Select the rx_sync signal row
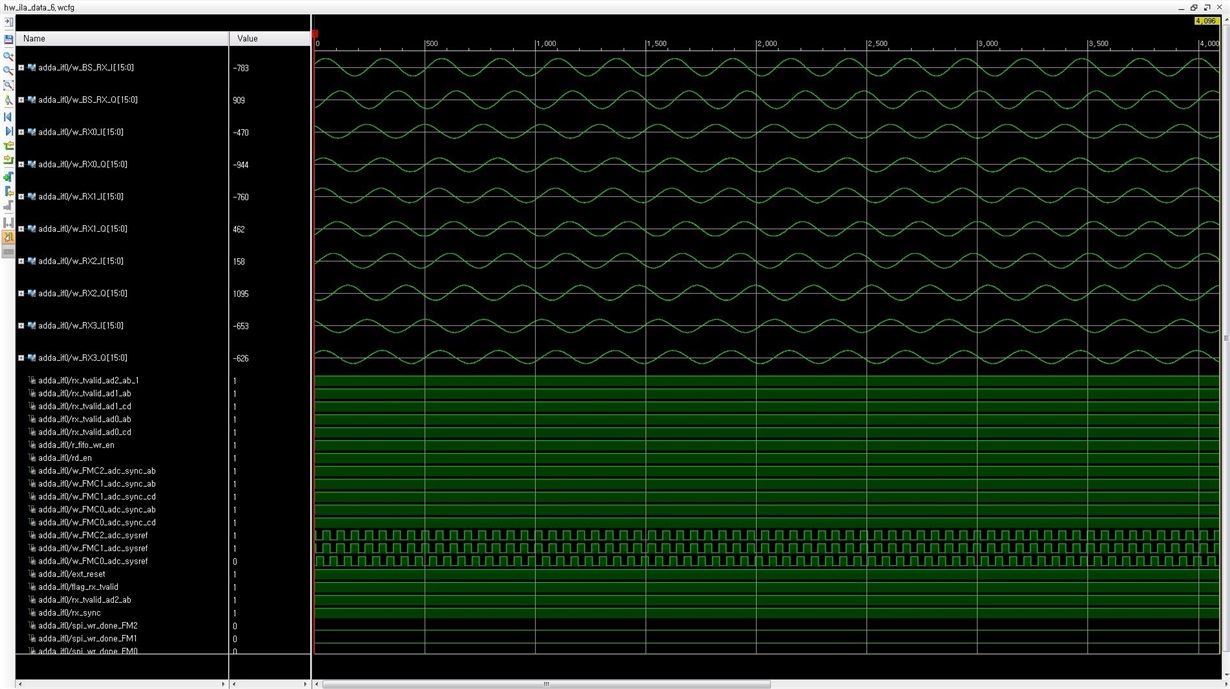This screenshot has width=1230, height=689. [x=69, y=613]
